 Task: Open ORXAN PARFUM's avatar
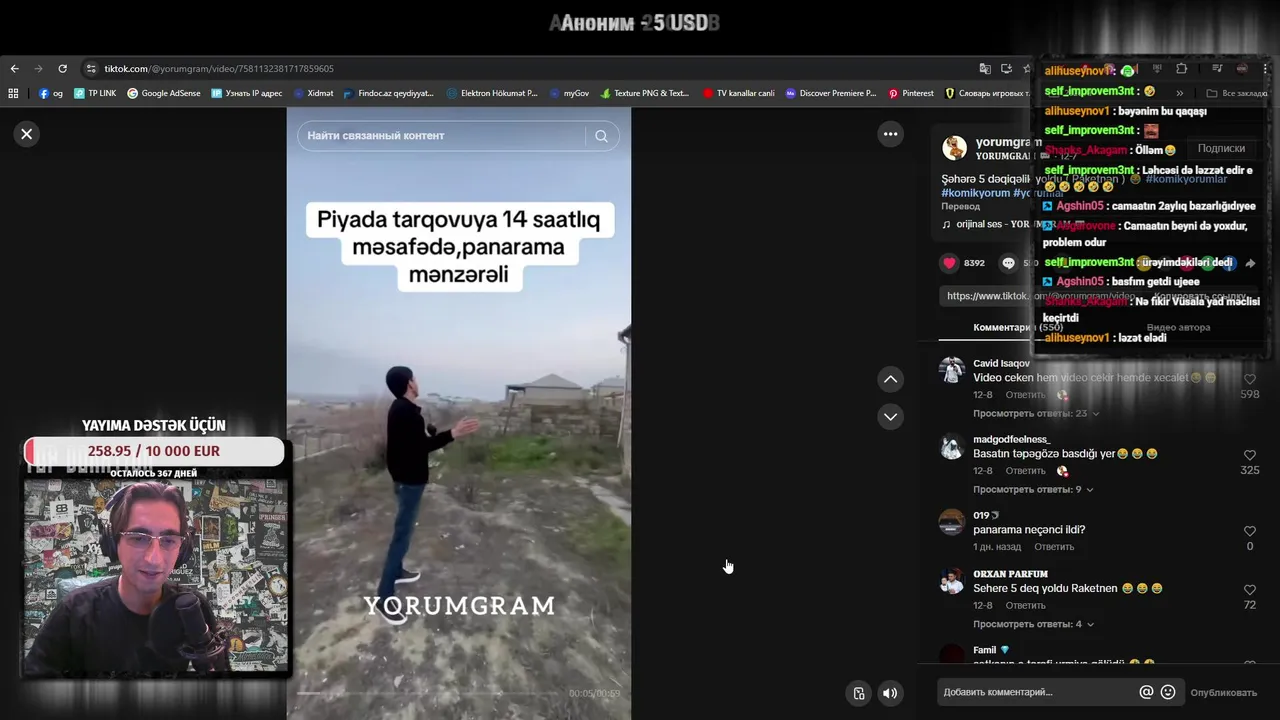952,581
